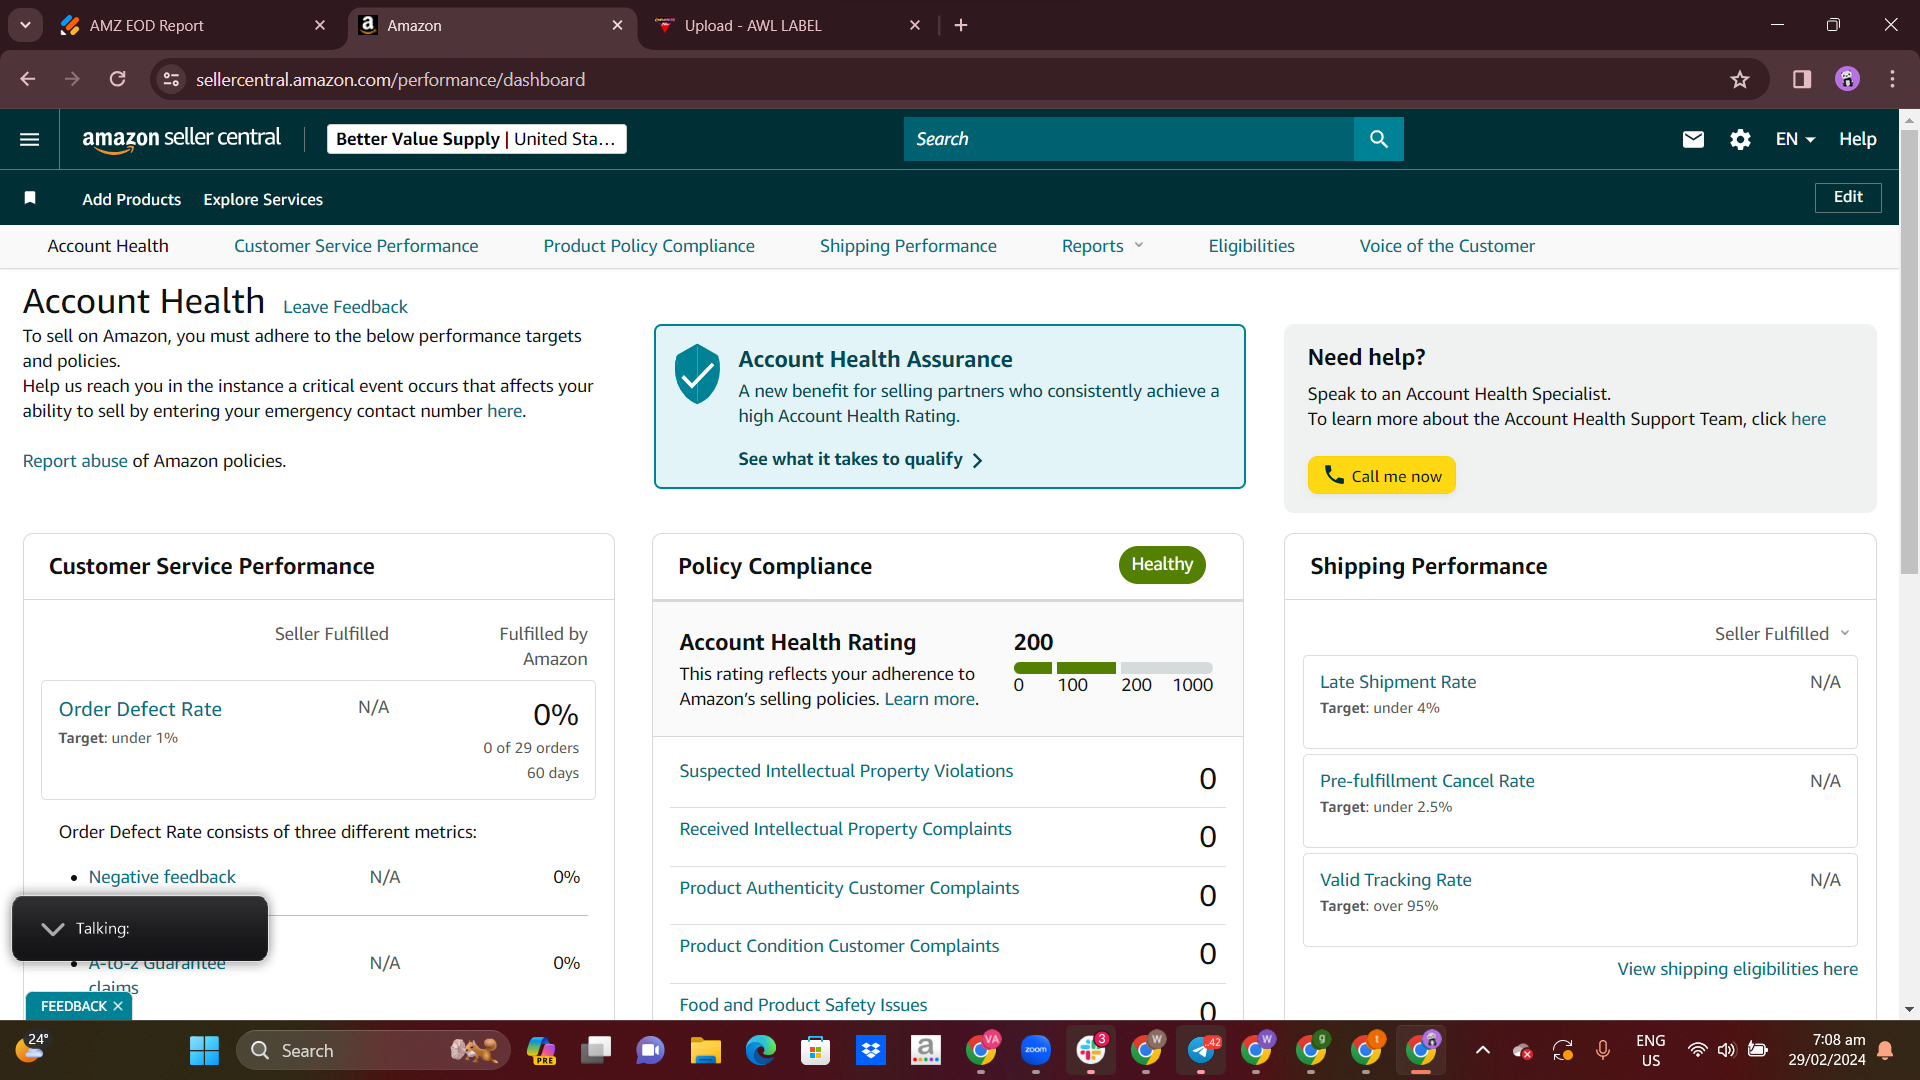Open File Explorer from taskbar

tap(705, 1050)
